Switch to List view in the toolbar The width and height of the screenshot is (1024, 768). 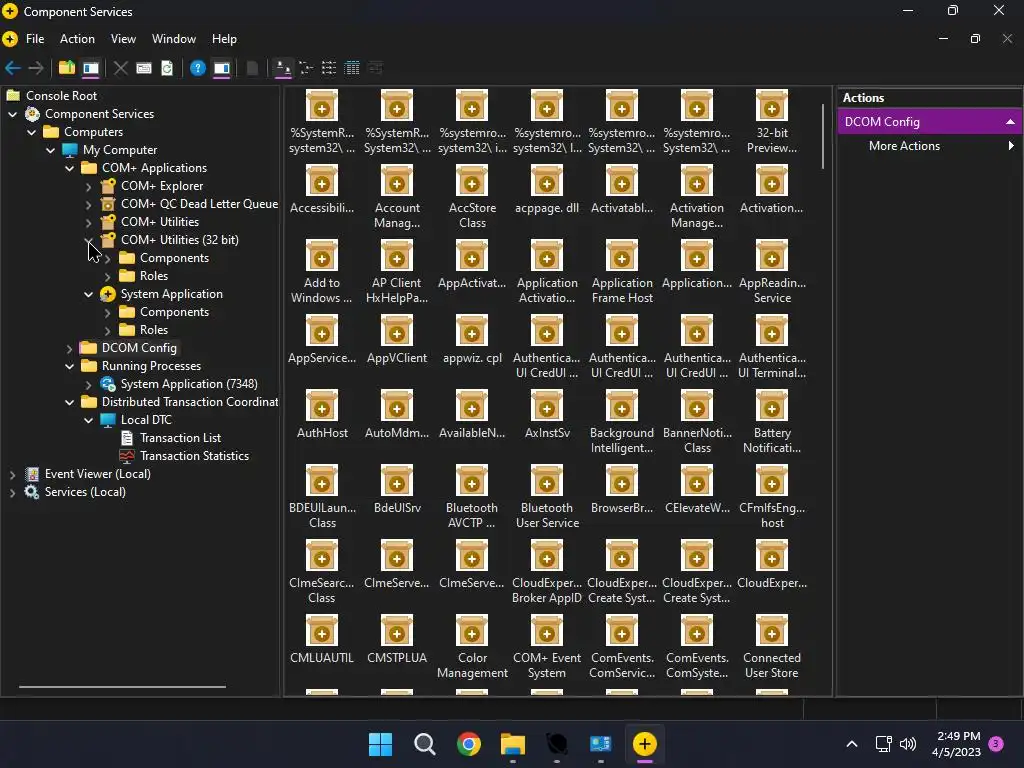(x=328, y=68)
